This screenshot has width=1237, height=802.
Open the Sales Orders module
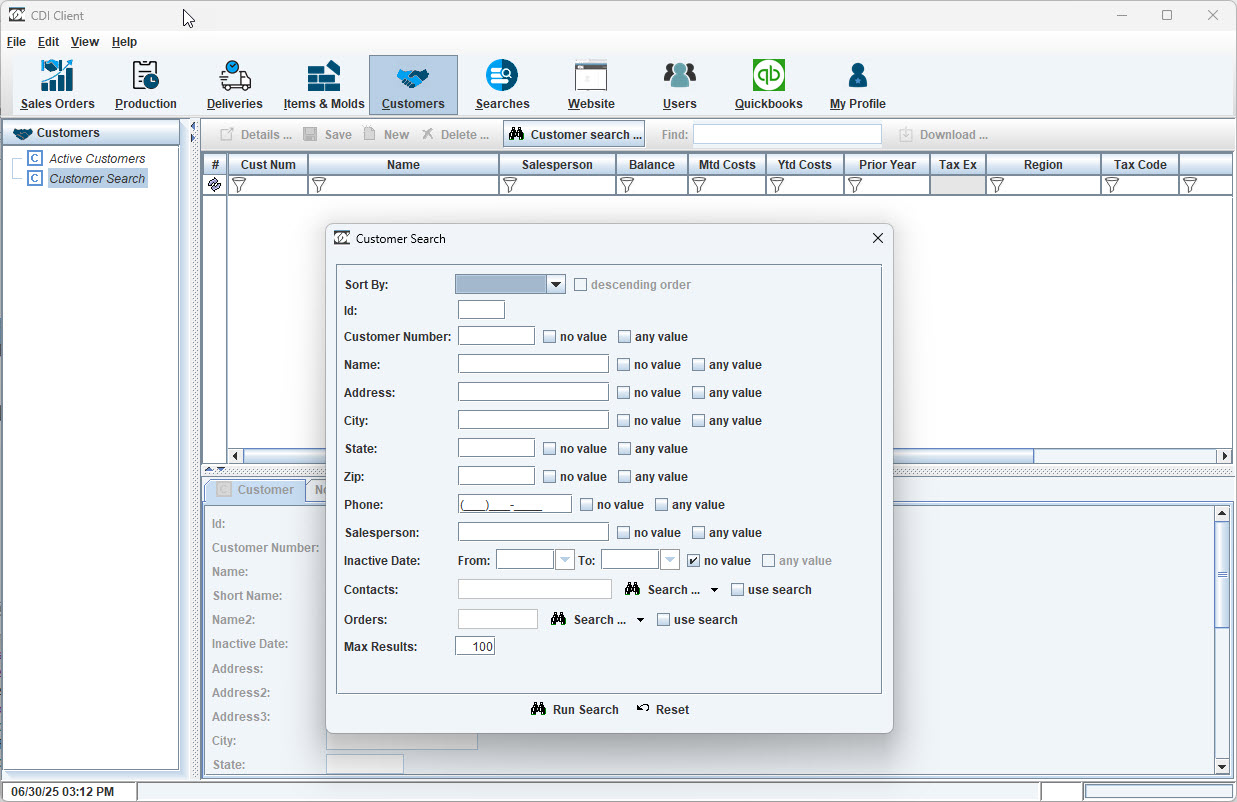(57, 85)
